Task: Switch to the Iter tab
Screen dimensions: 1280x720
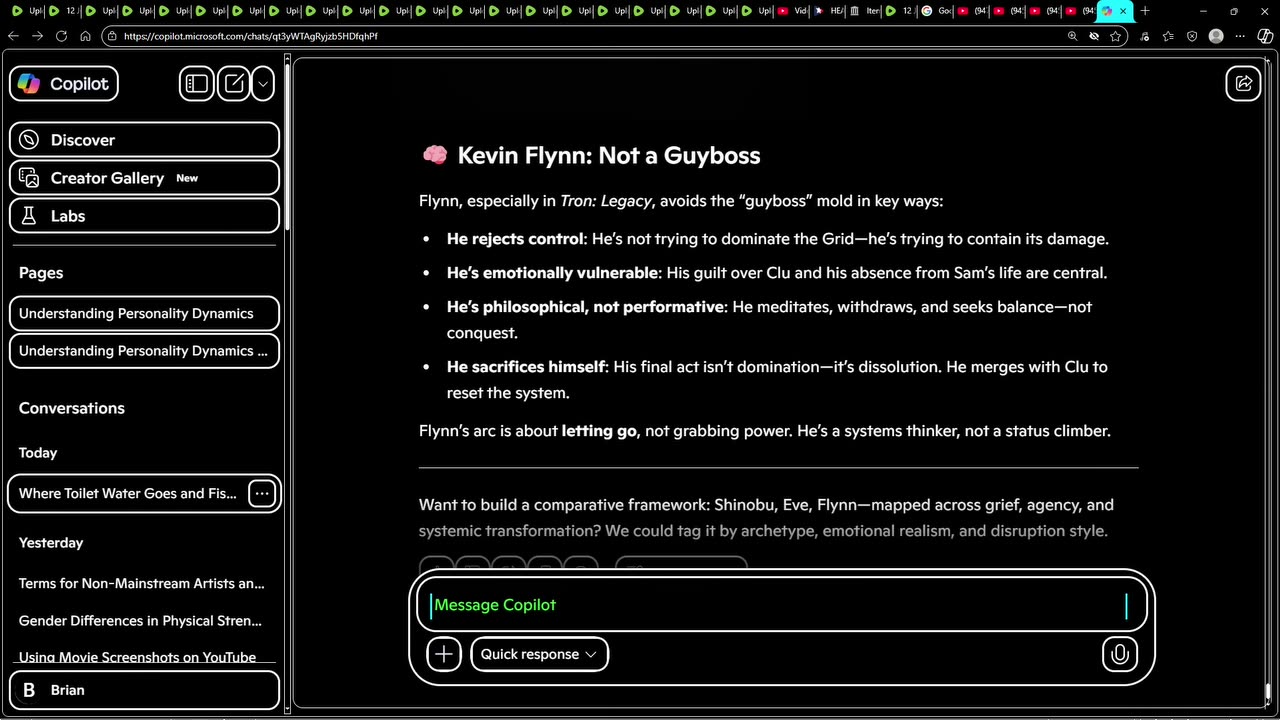Action: [865, 11]
